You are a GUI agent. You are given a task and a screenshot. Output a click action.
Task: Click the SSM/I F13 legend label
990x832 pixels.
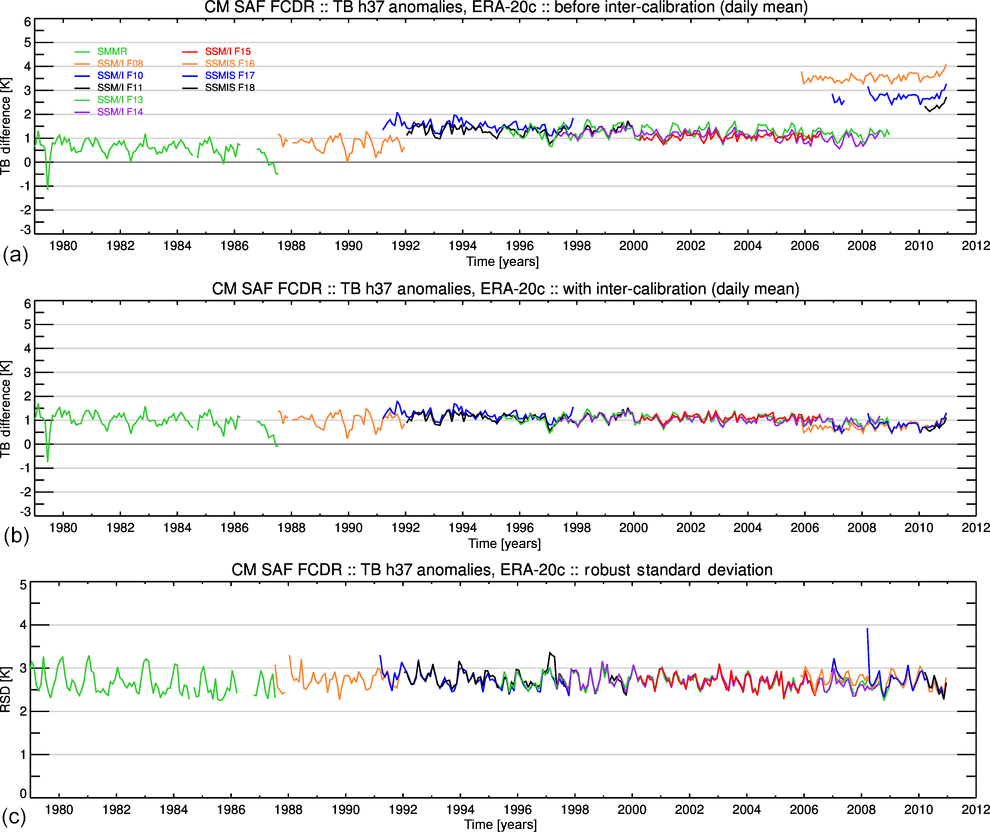(118, 102)
